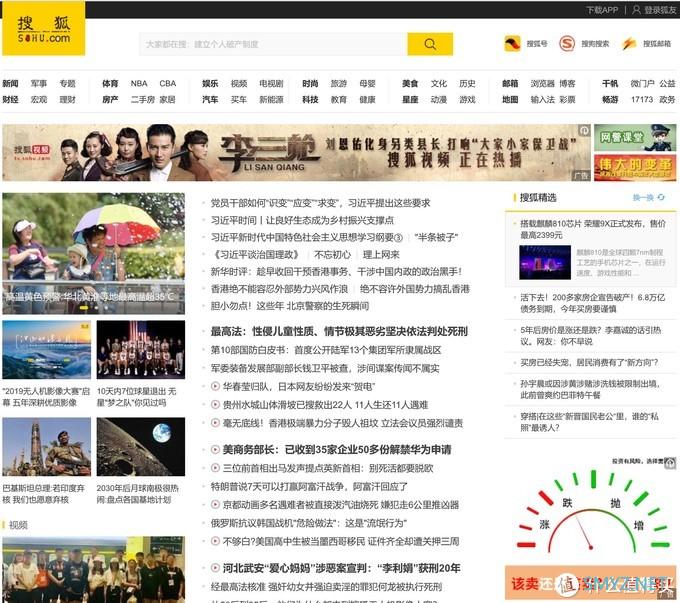The image size is (680, 603).
Task: Click the 伟大的变革 banner
Action: [635, 167]
